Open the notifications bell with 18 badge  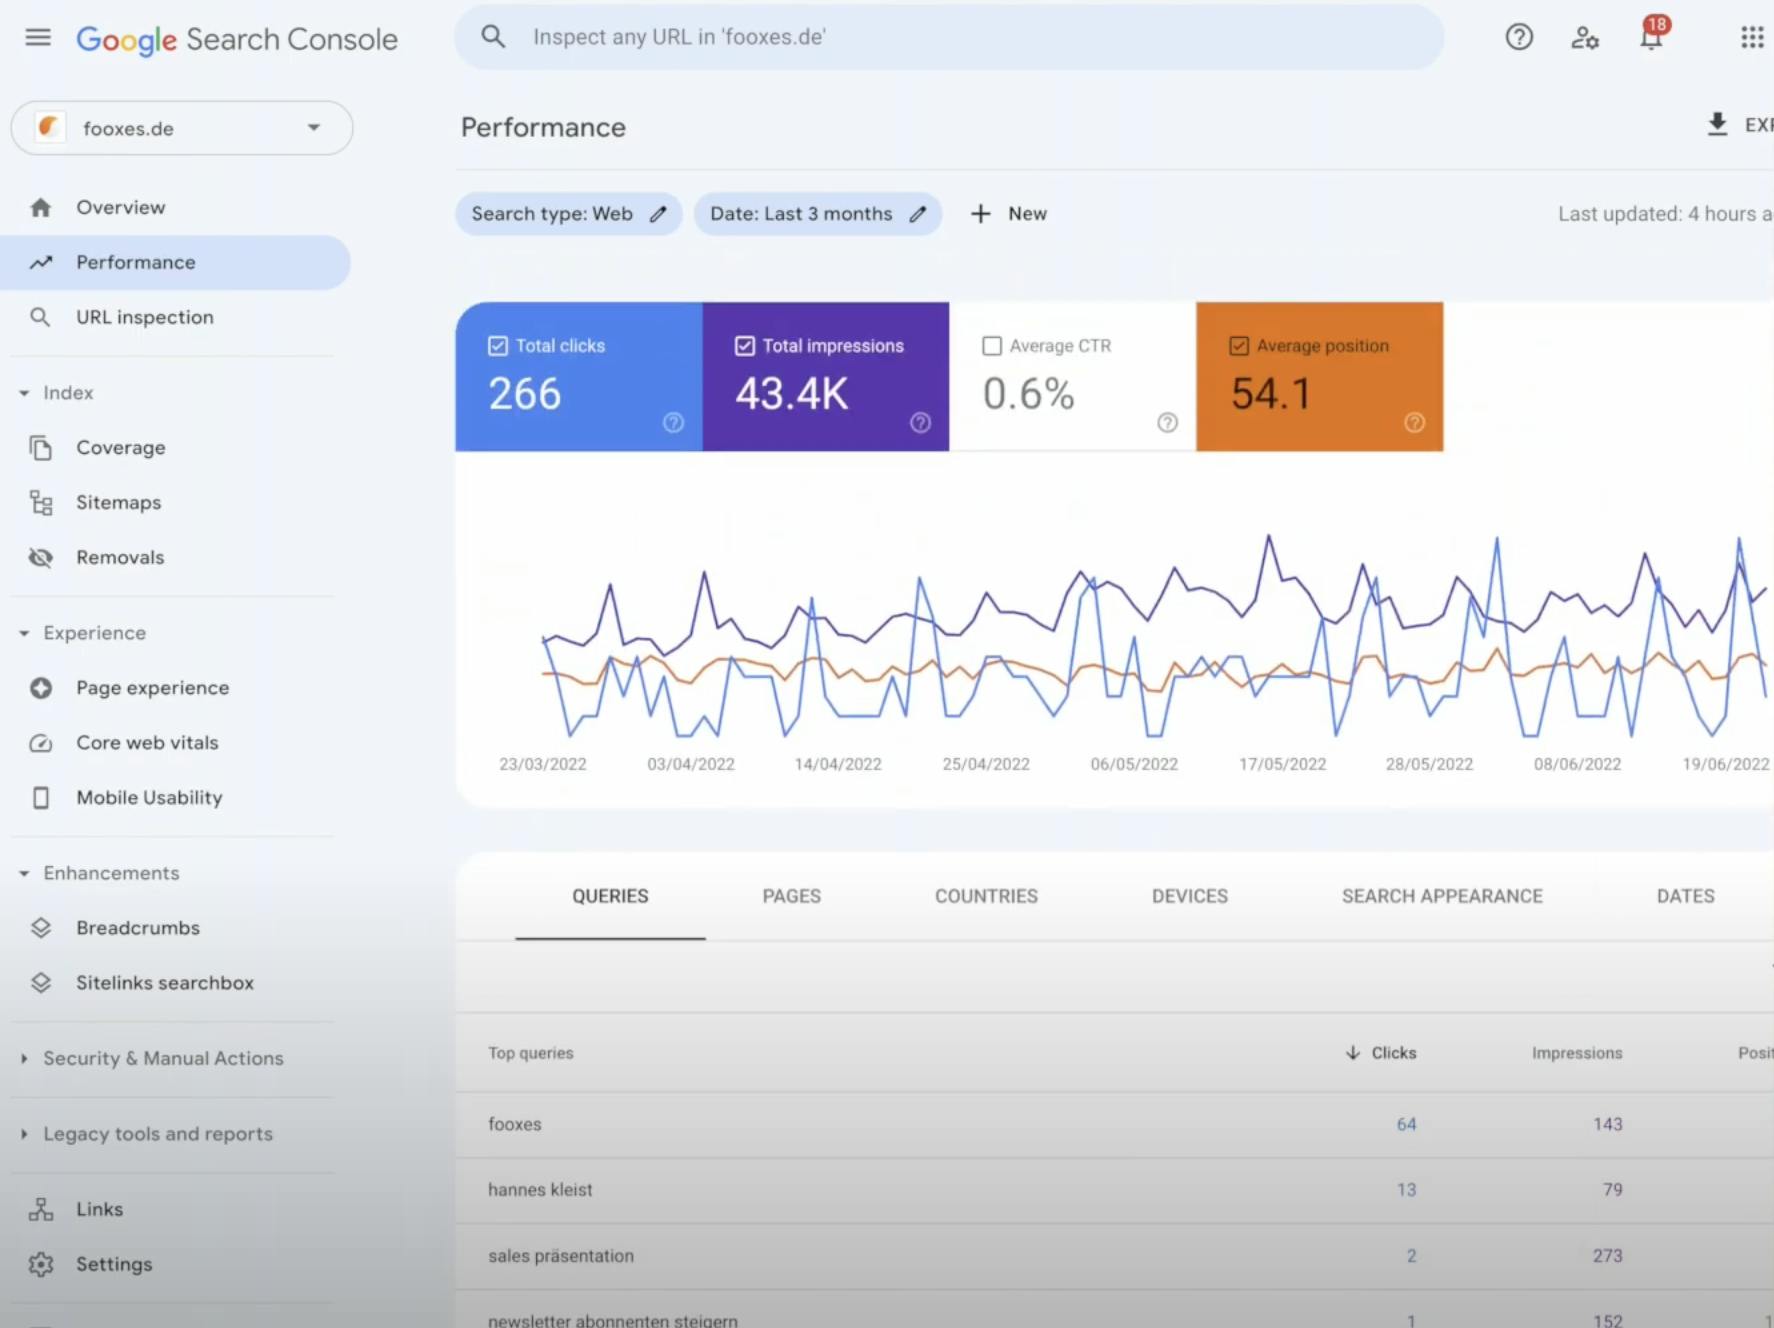tap(1652, 35)
